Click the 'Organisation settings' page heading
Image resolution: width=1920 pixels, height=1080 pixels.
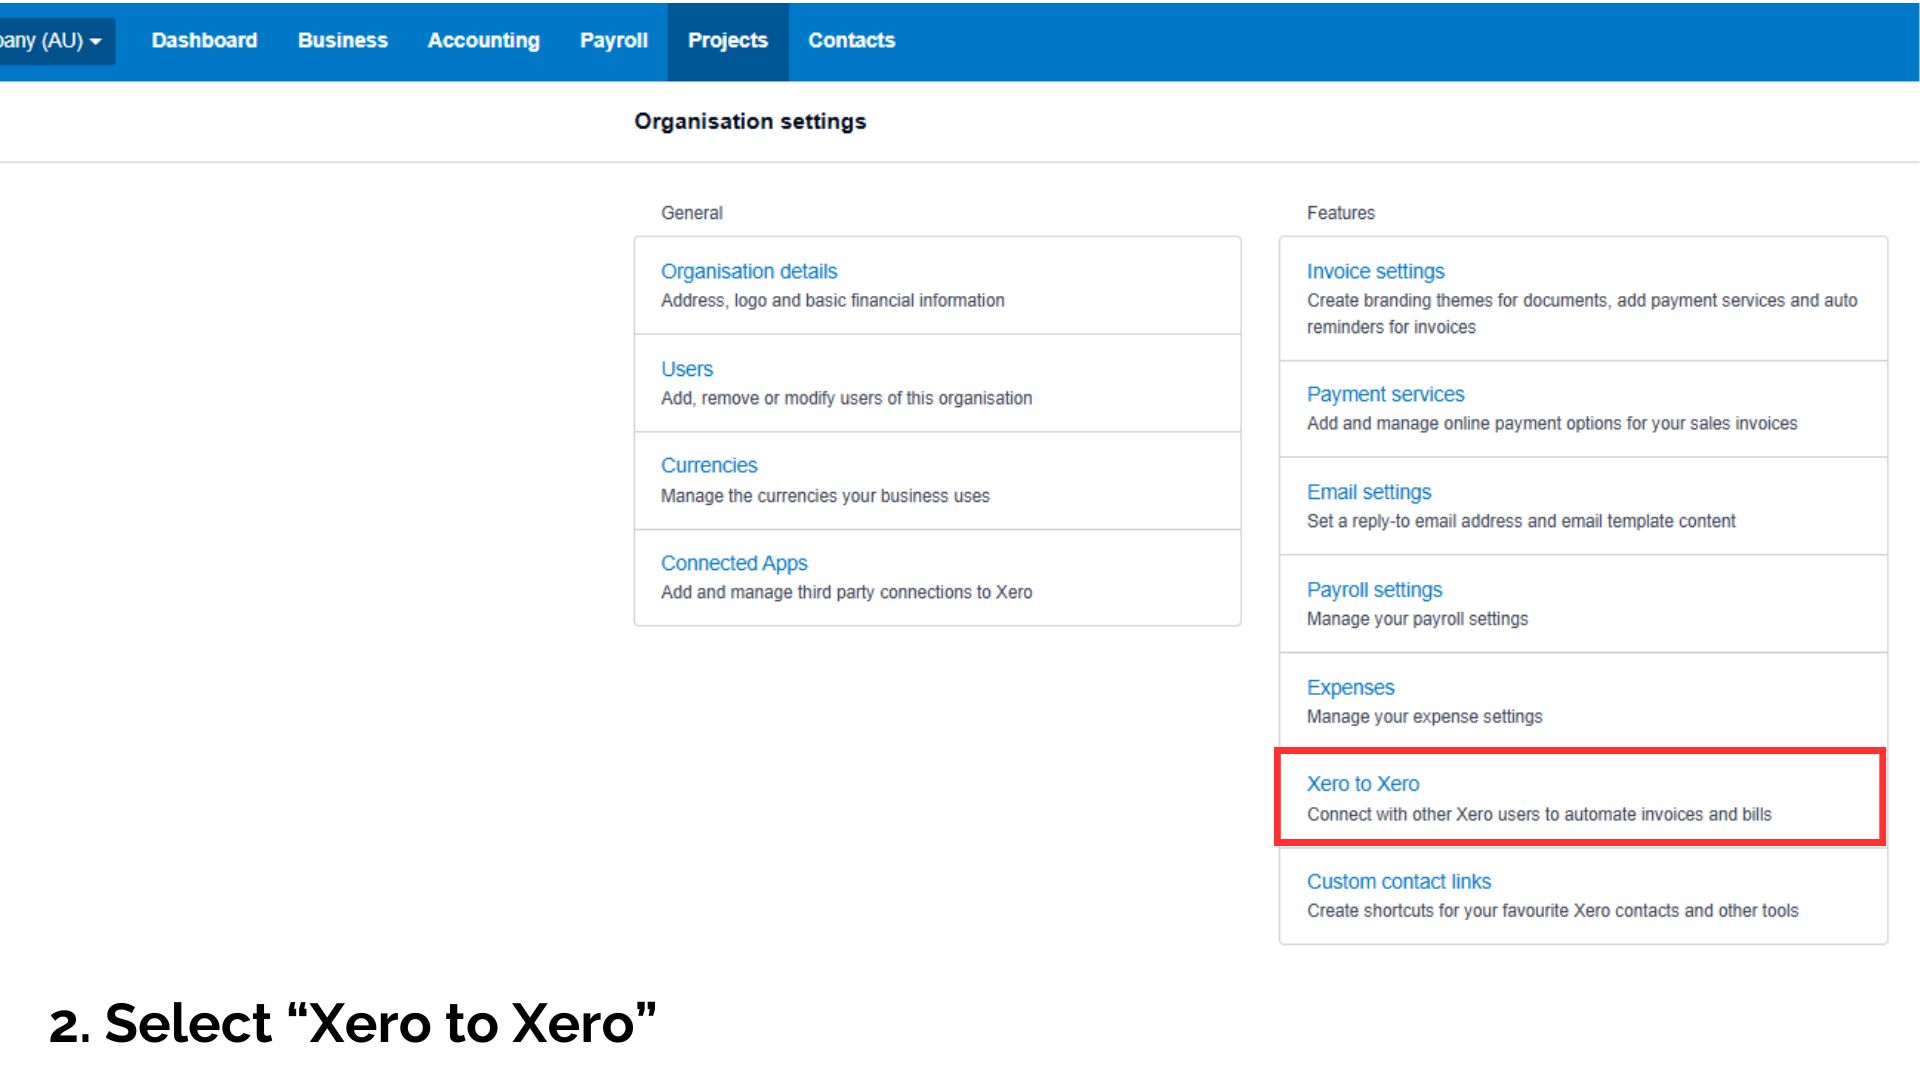pos(750,121)
